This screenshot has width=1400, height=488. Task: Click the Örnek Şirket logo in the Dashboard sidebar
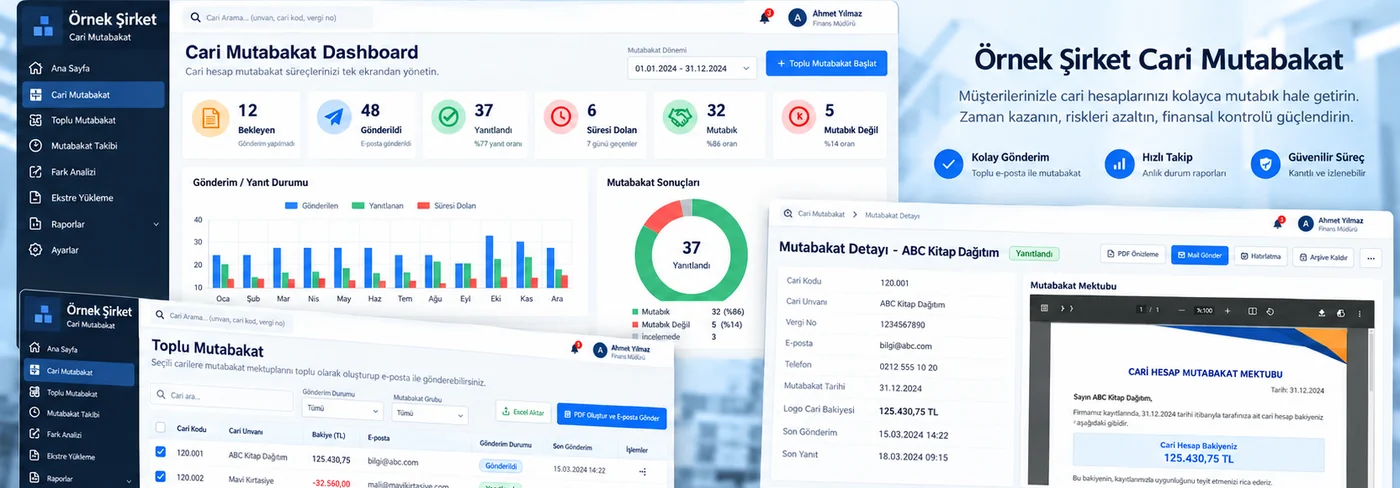coord(42,25)
